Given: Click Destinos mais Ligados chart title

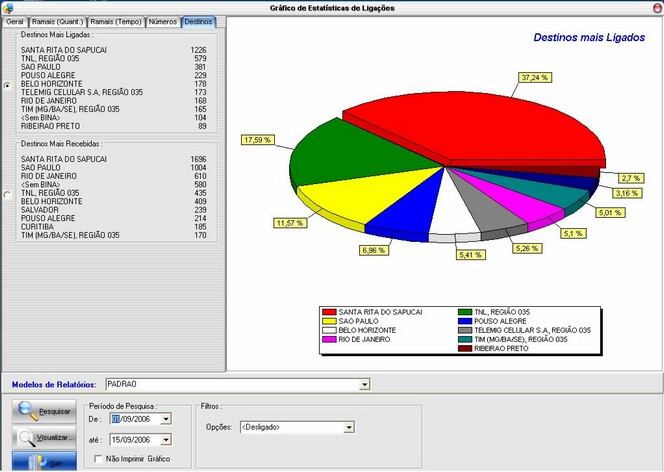Looking at the screenshot, I should pyautogui.click(x=589, y=37).
